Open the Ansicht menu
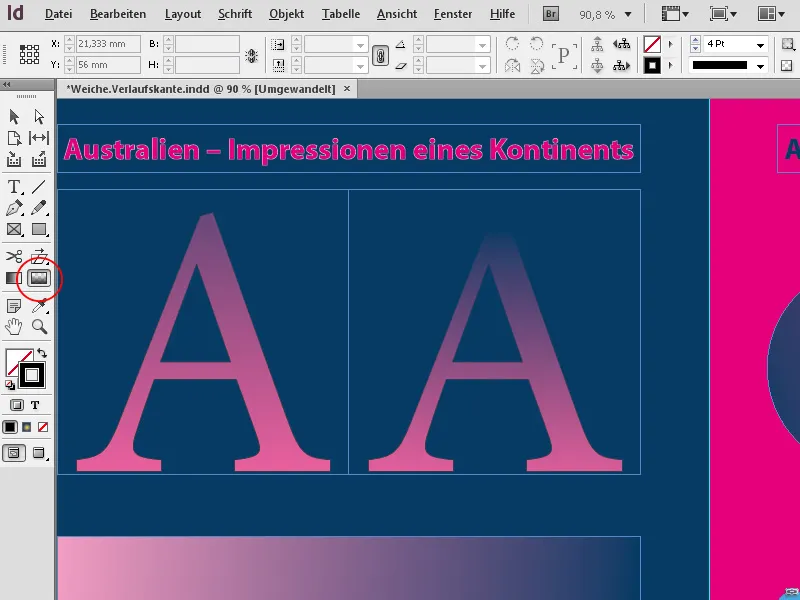Viewport: 800px width, 600px height. 396,14
